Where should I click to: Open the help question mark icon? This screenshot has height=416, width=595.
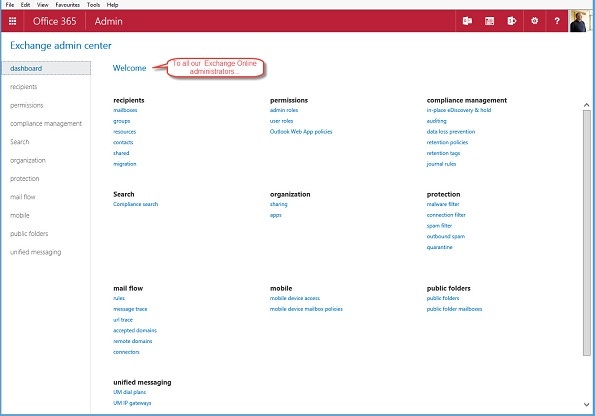point(557,21)
